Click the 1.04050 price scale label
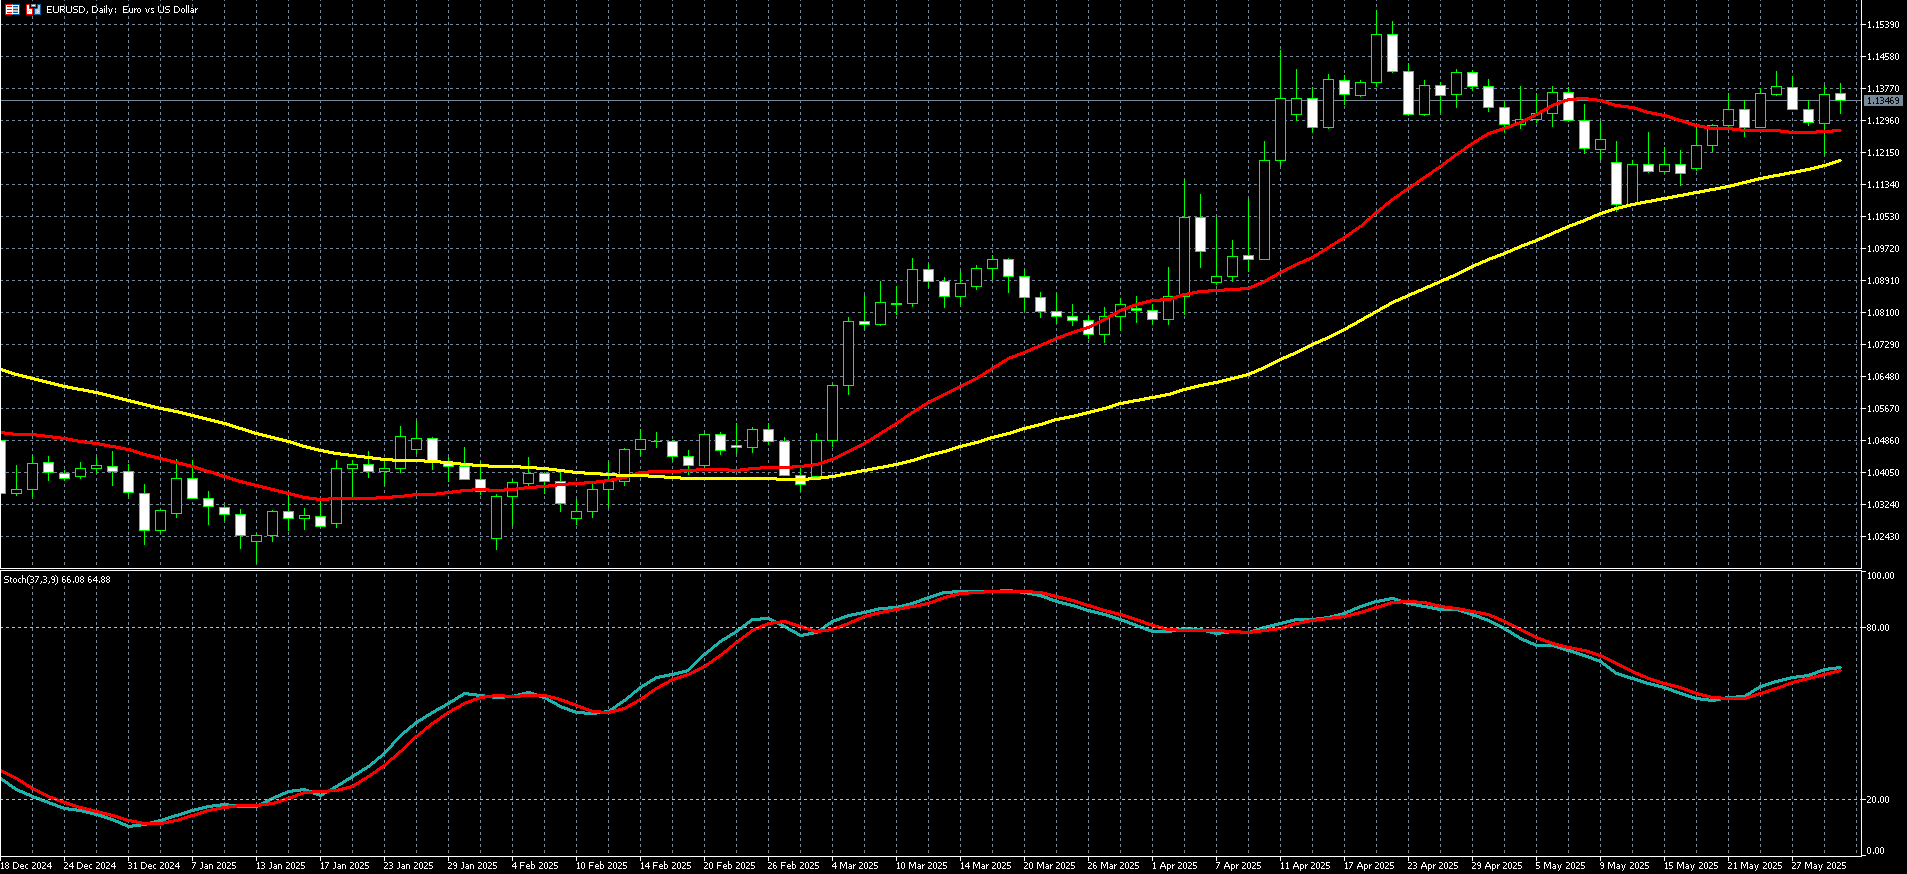Image resolution: width=1907 pixels, height=874 pixels. click(1883, 473)
